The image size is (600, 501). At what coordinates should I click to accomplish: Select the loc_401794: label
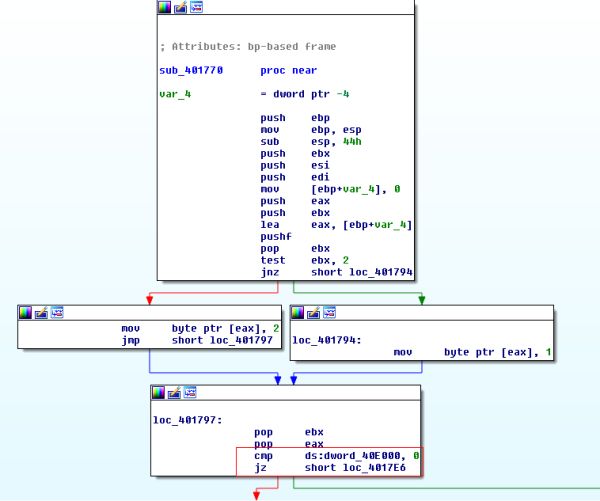(327, 340)
